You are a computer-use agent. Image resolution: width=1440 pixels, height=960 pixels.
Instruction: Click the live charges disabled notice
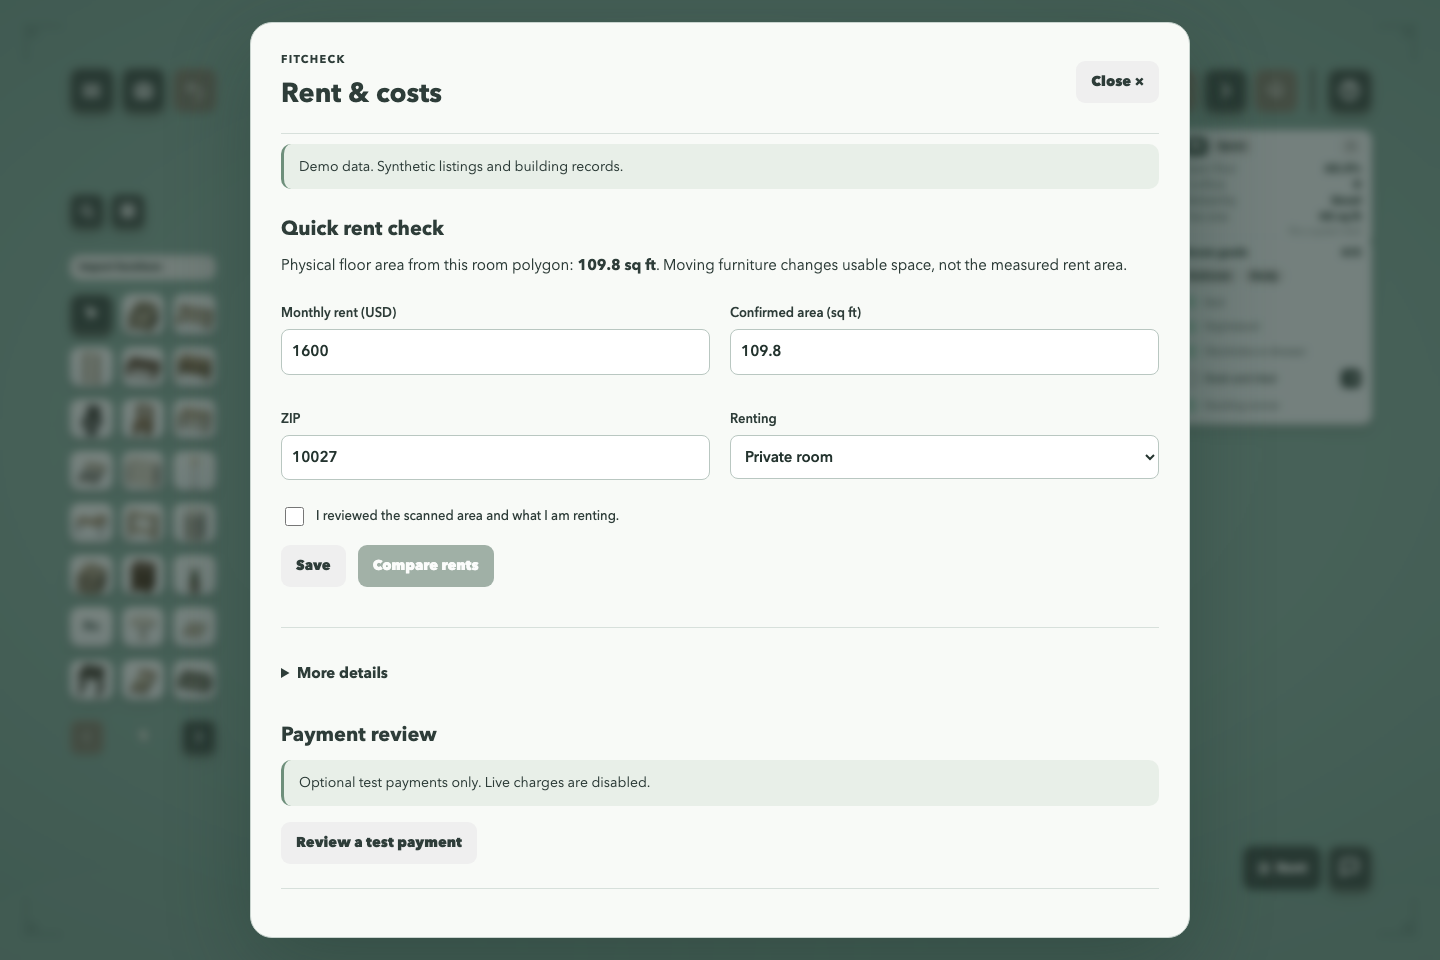720,783
